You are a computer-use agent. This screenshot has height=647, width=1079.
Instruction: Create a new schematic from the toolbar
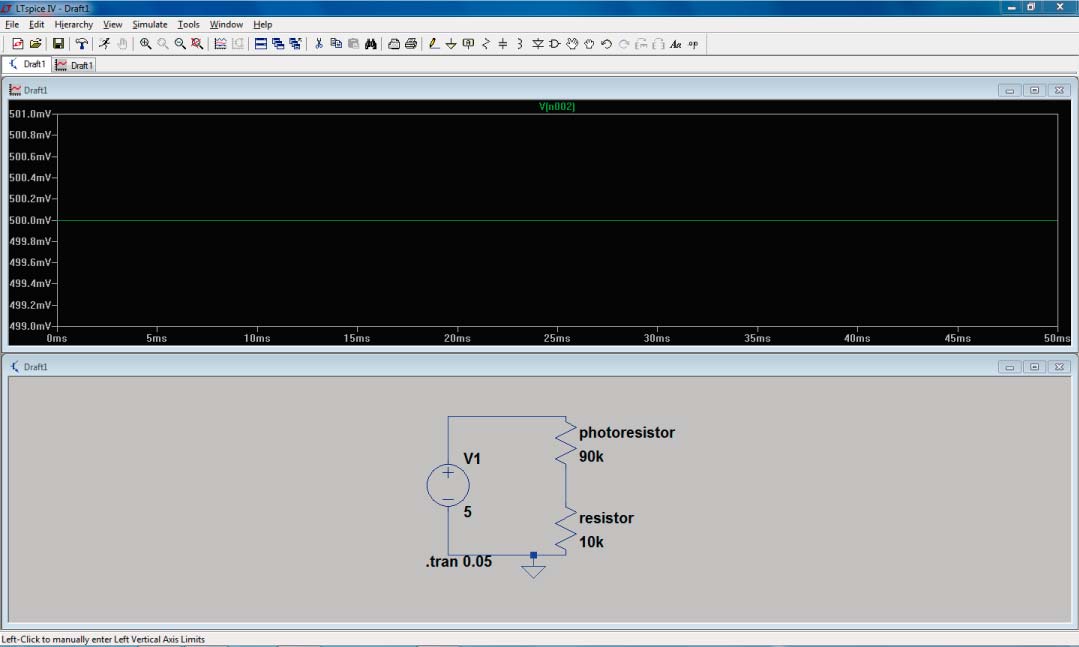coord(18,44)
